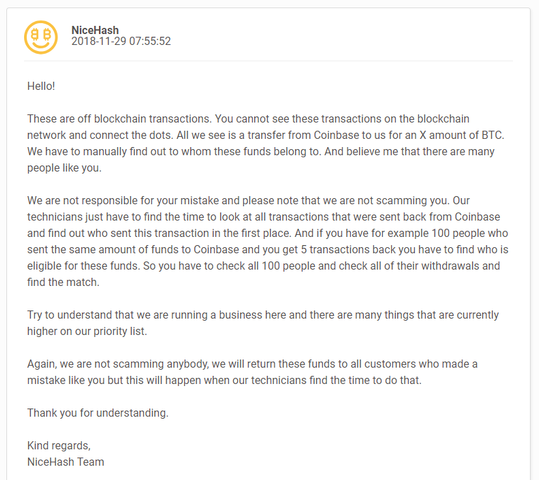The width and height of the screenshot is (539, 480).
Task: Click paragraph starting "Try to understand"
Action: coord(263,323)
